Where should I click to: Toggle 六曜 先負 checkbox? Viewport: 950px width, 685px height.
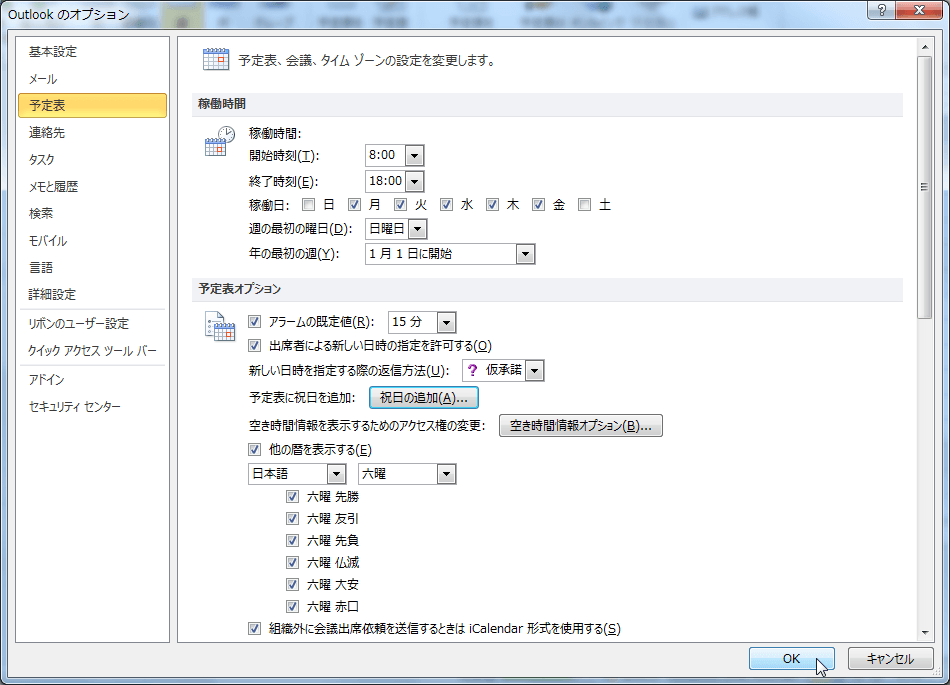(293, 540)
